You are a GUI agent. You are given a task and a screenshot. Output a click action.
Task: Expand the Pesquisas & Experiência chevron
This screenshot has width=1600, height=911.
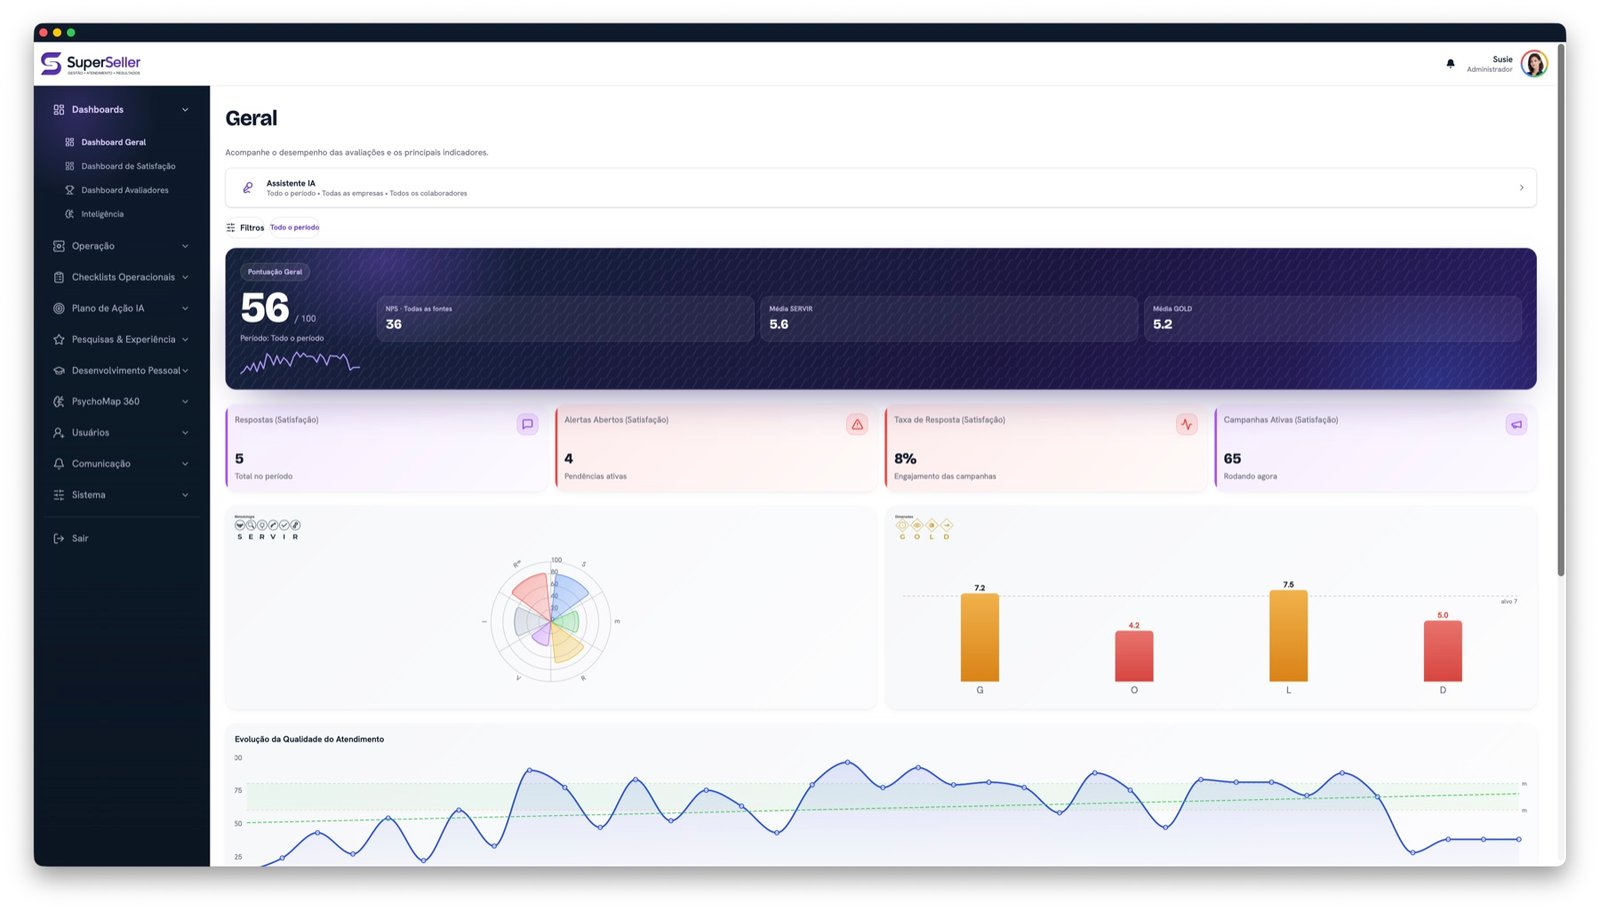[185, 339]
